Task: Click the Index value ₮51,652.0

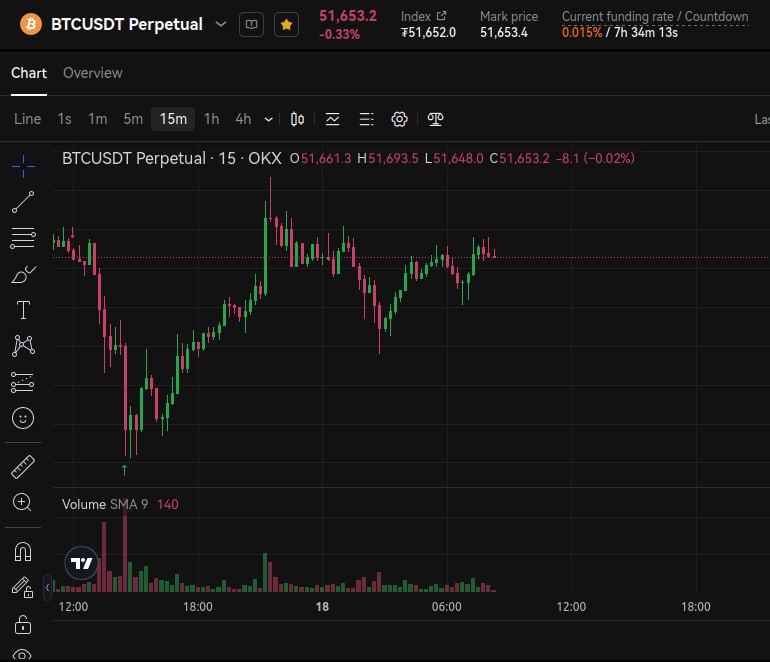Action: pos(428,32)
